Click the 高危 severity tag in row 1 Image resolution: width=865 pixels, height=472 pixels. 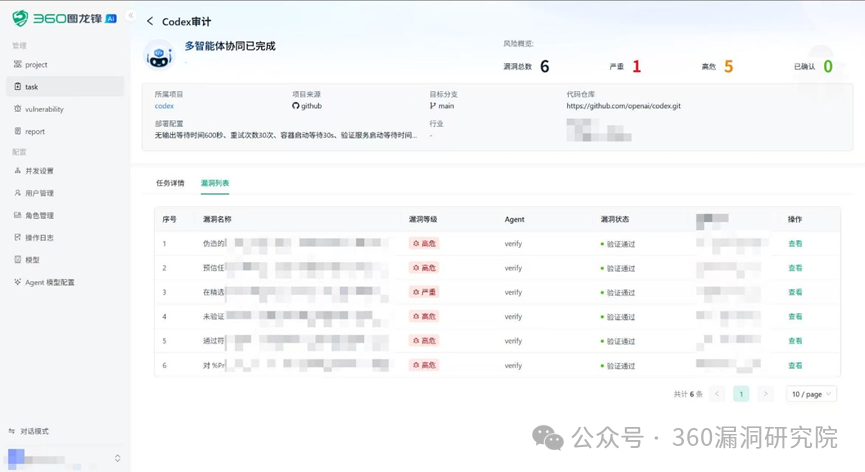click(424, 243)
